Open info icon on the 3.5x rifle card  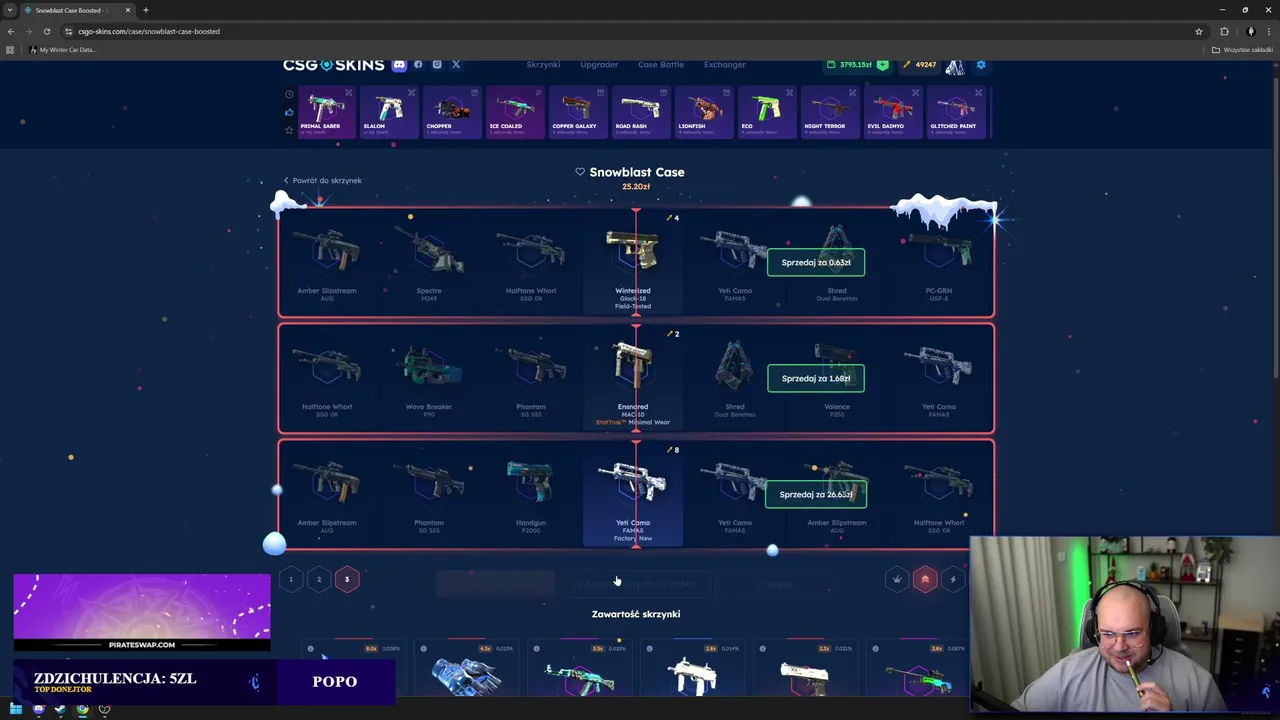(x=536, y=649)
